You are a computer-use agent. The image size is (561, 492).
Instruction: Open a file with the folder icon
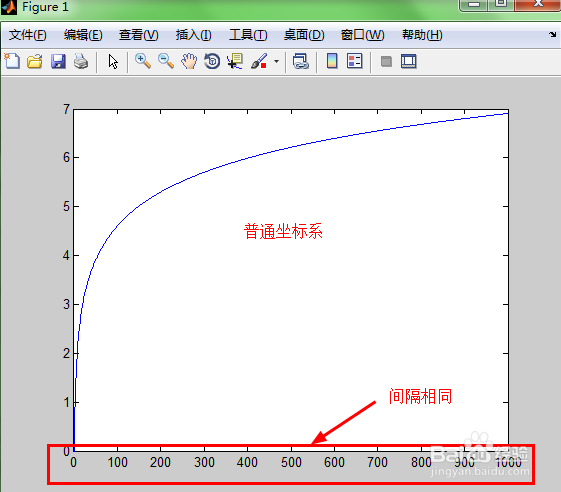(x=35, y=61)
